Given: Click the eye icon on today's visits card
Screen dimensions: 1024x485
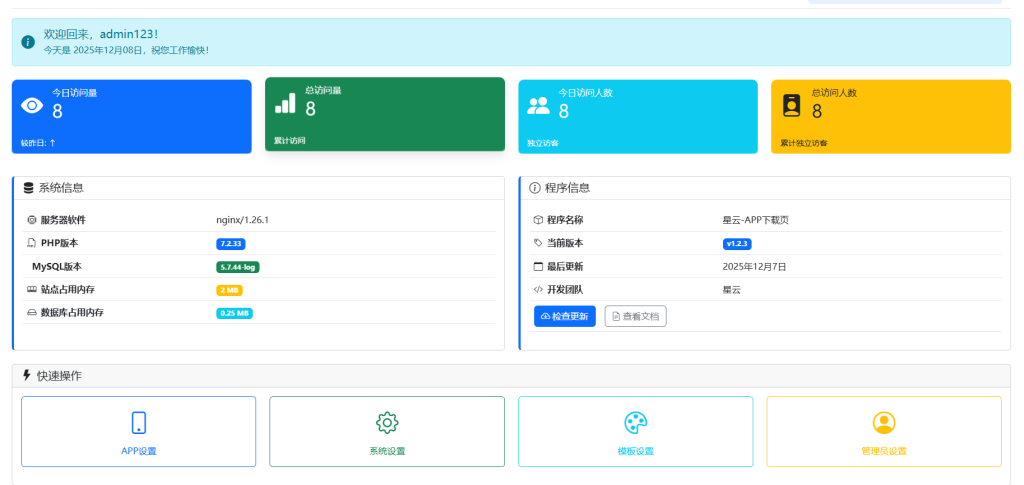Looking at the screenshot, I should coord(33,105).
